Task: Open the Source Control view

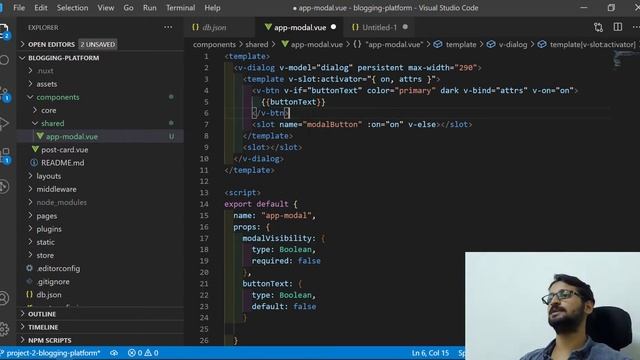Action: coord(4,94)
